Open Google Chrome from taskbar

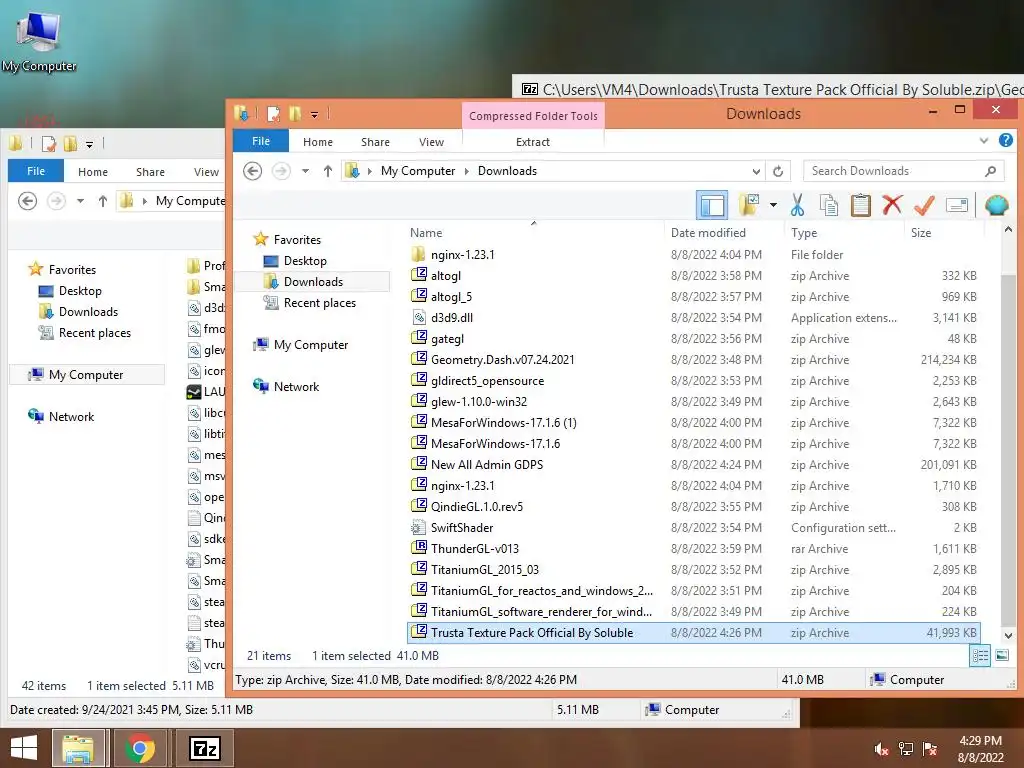pos(140,748)
